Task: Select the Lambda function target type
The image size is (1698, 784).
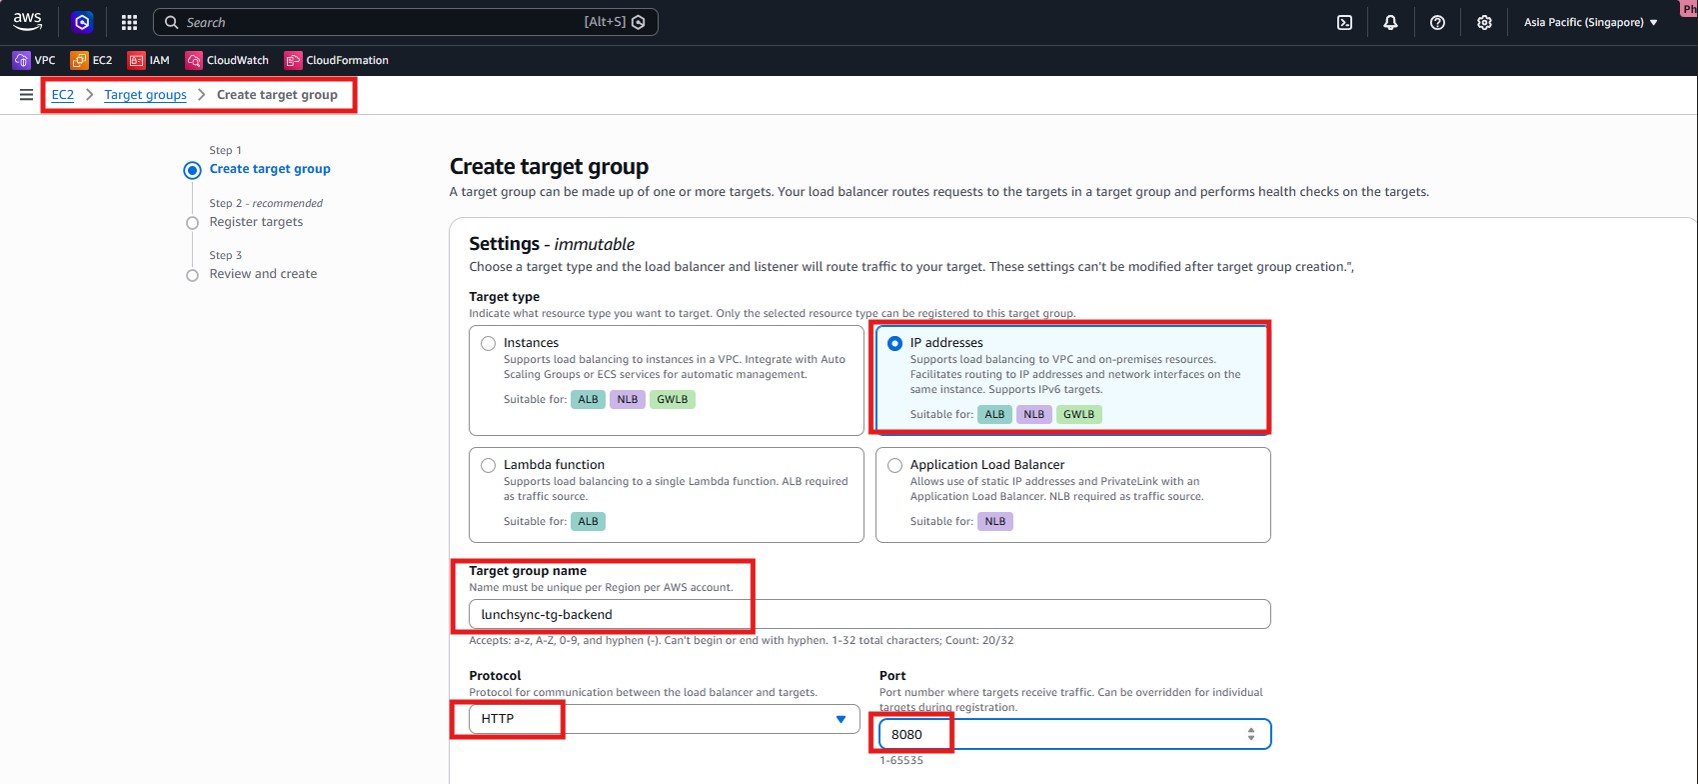Action: [x=488, y=465]
